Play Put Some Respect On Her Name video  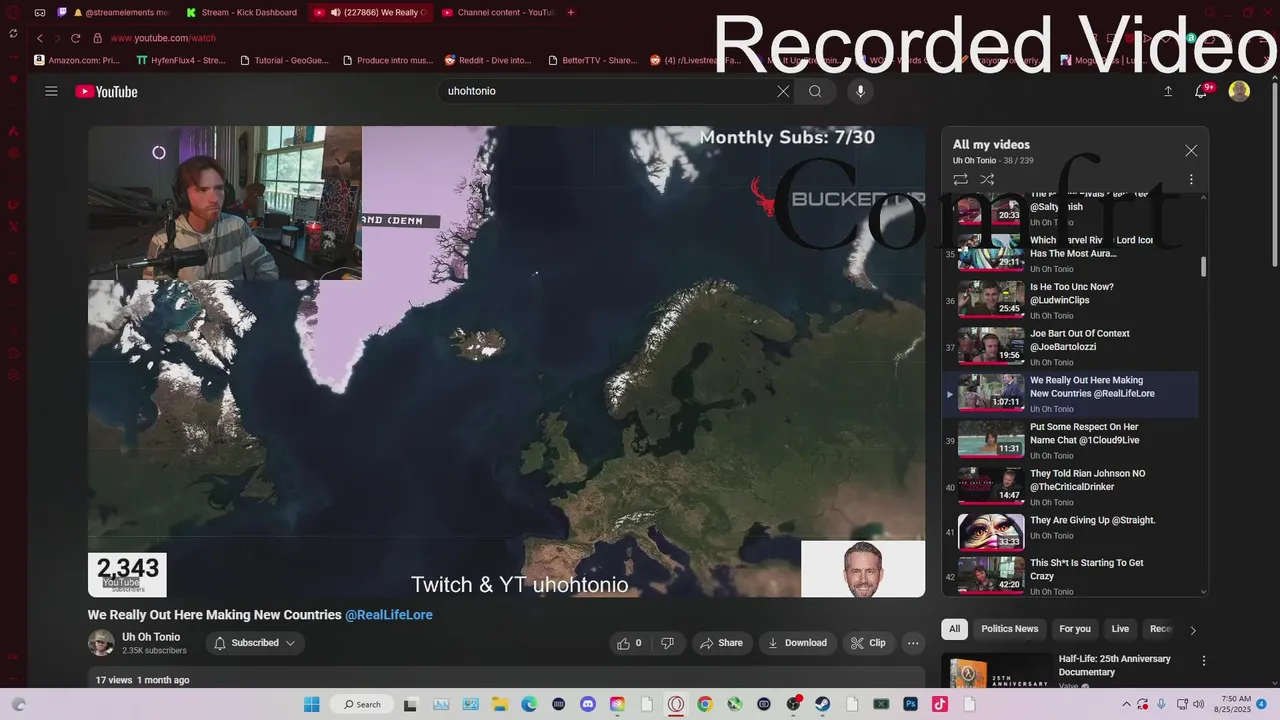coord(1070,440)
